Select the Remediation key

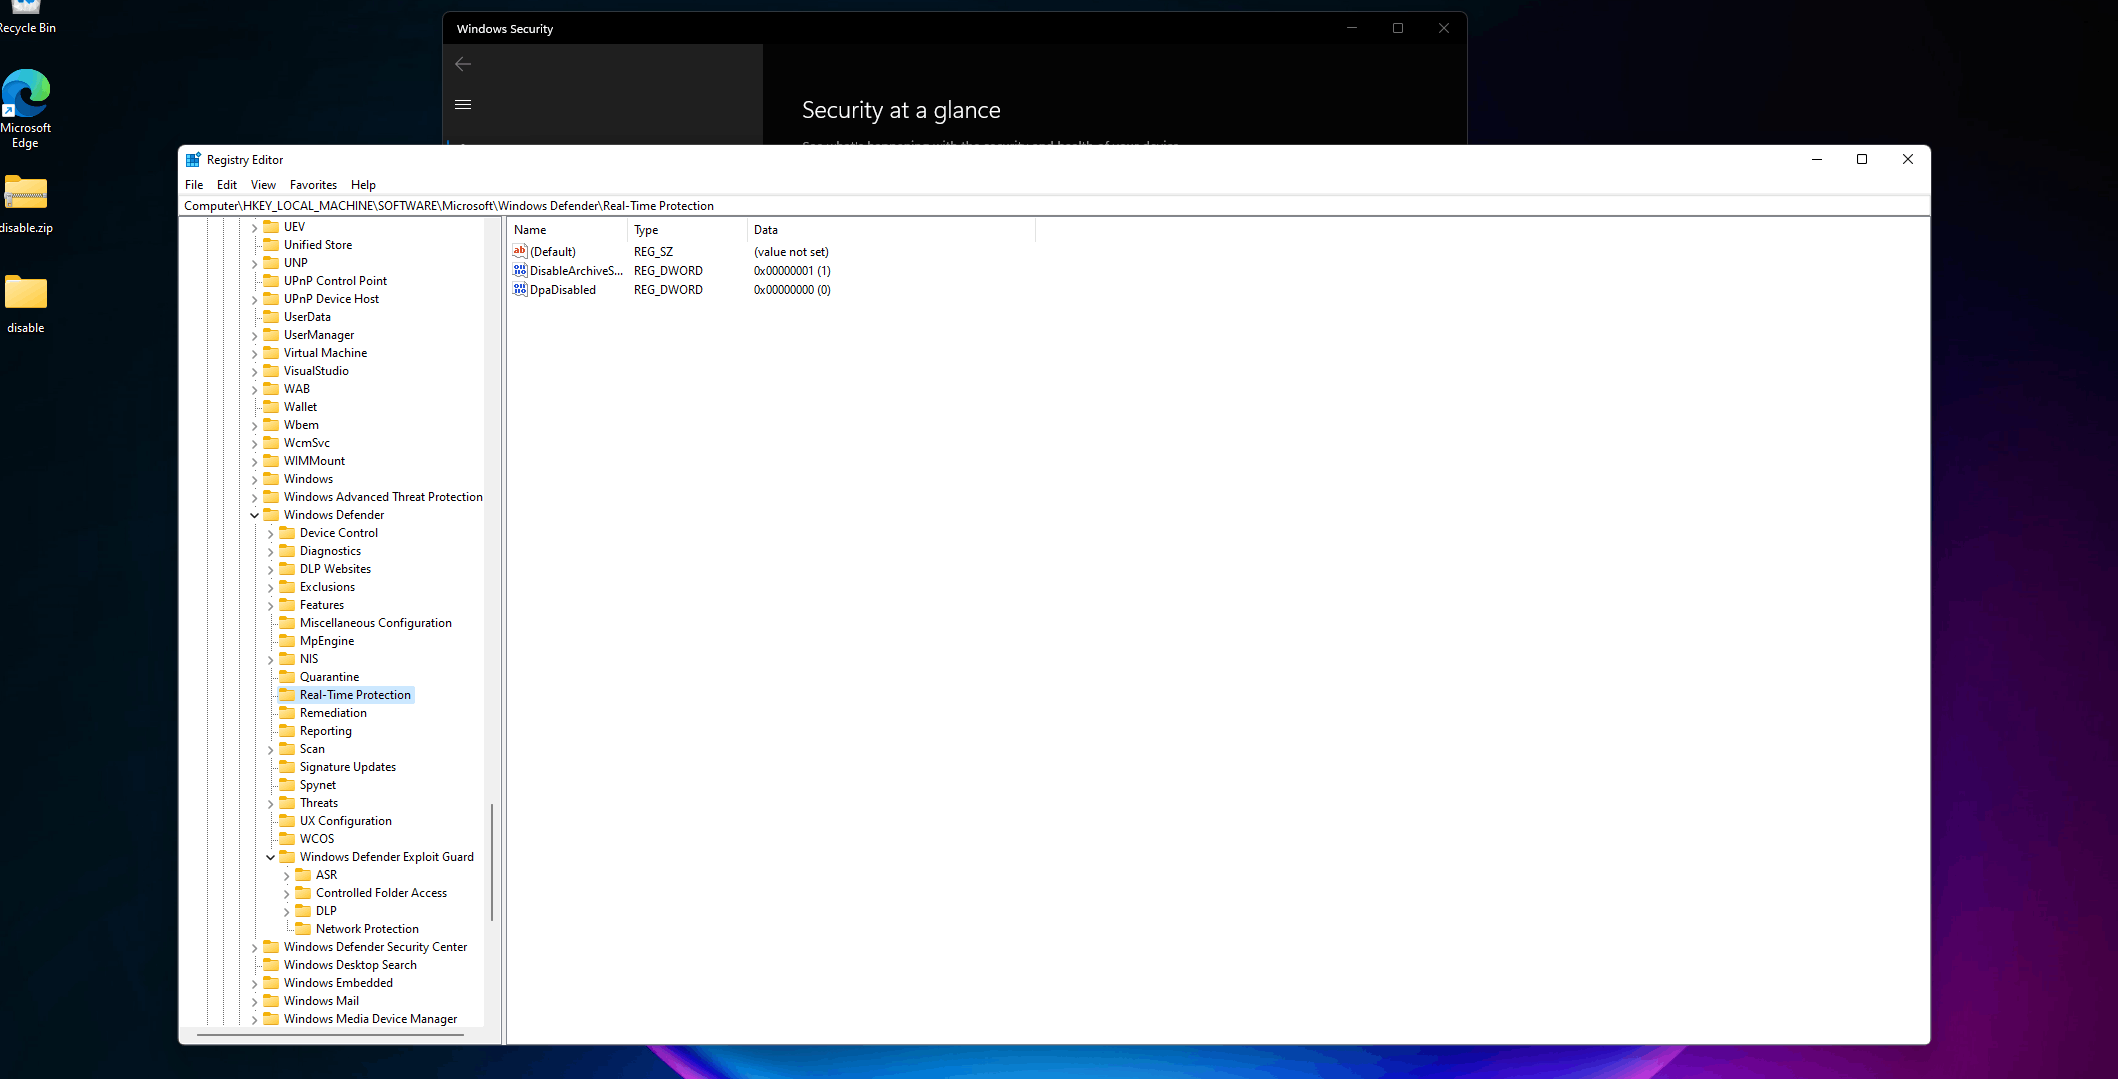point(333,713)
